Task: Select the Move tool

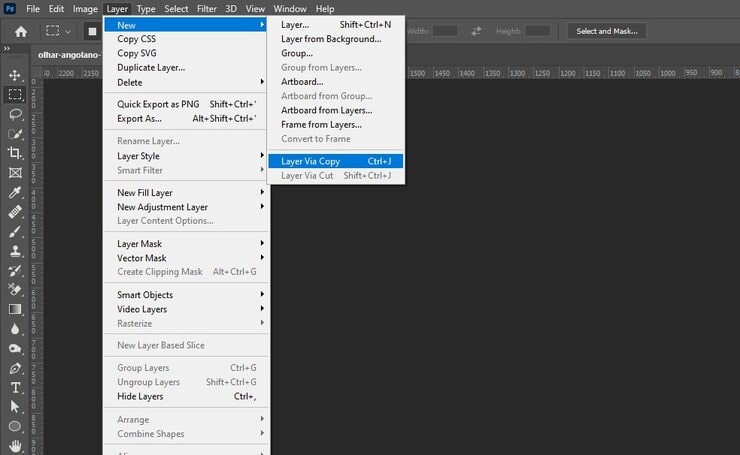Action: coord(15,75)
